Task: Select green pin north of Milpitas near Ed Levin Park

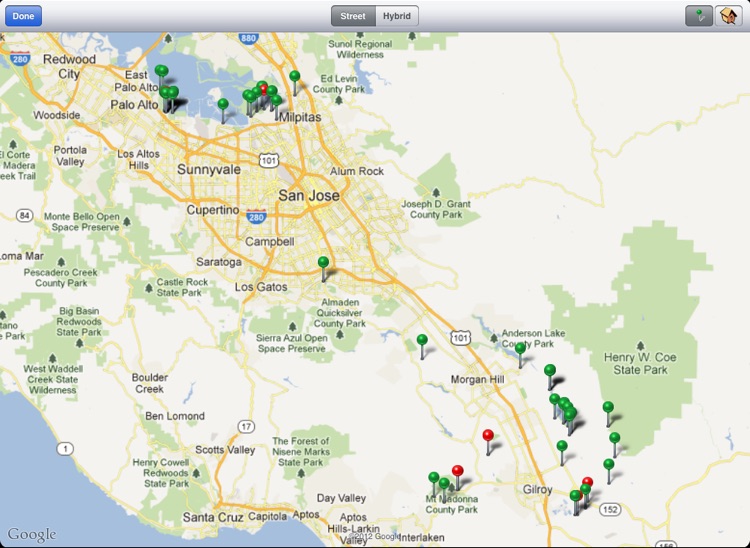Action: [295, 76]
